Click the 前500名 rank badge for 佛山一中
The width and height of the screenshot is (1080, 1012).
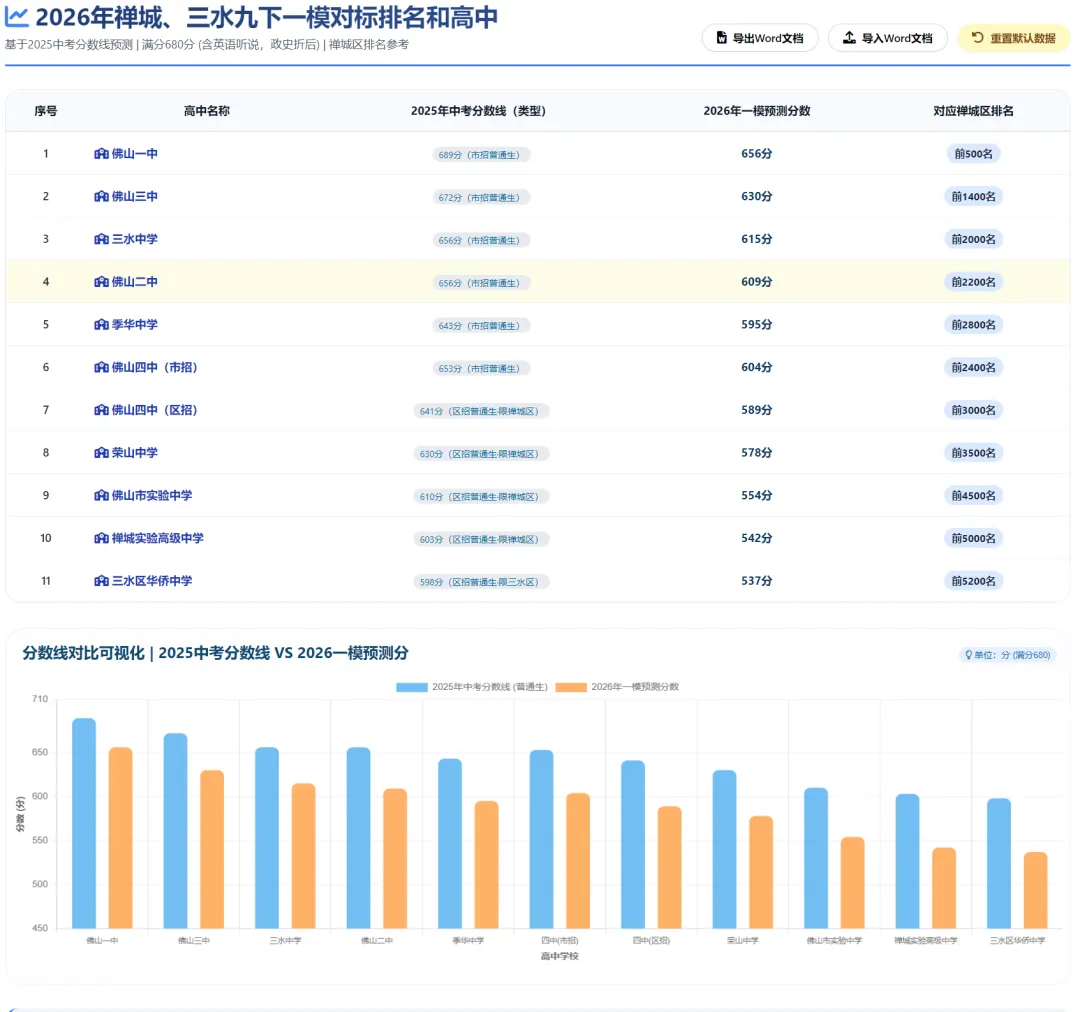point(973,154)
